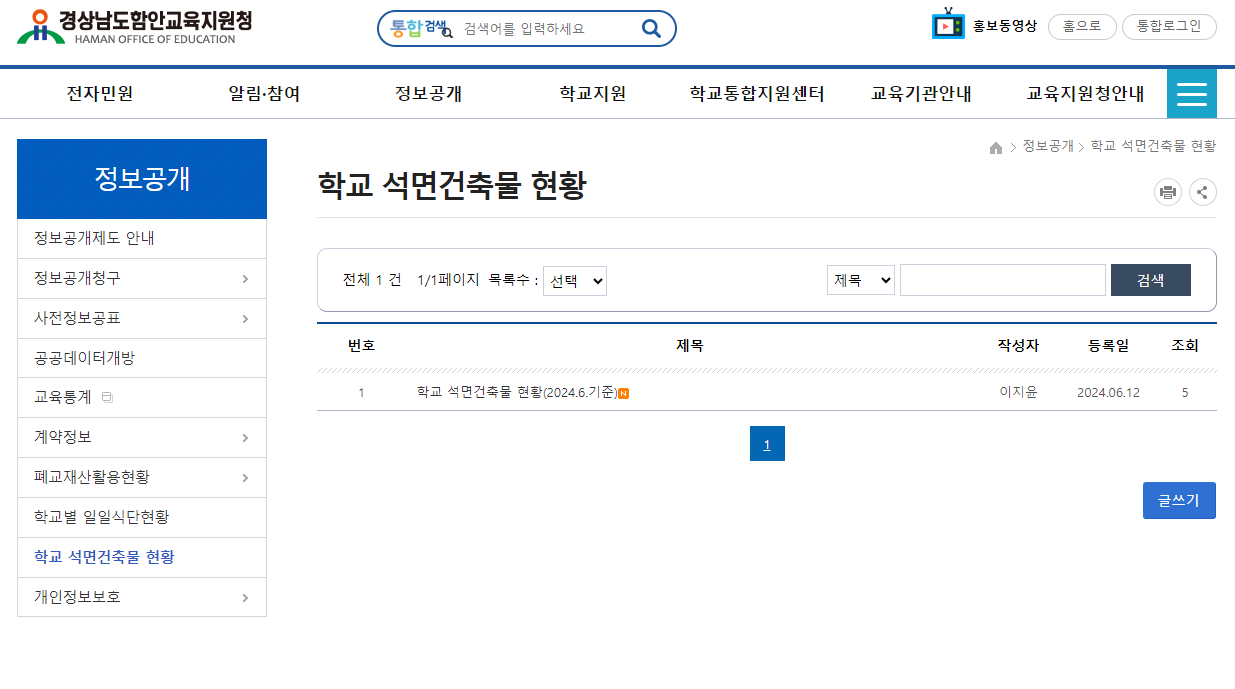Expand the 계약정보 sidebar chevron
Screen dimensions: 1235x689
246,438
